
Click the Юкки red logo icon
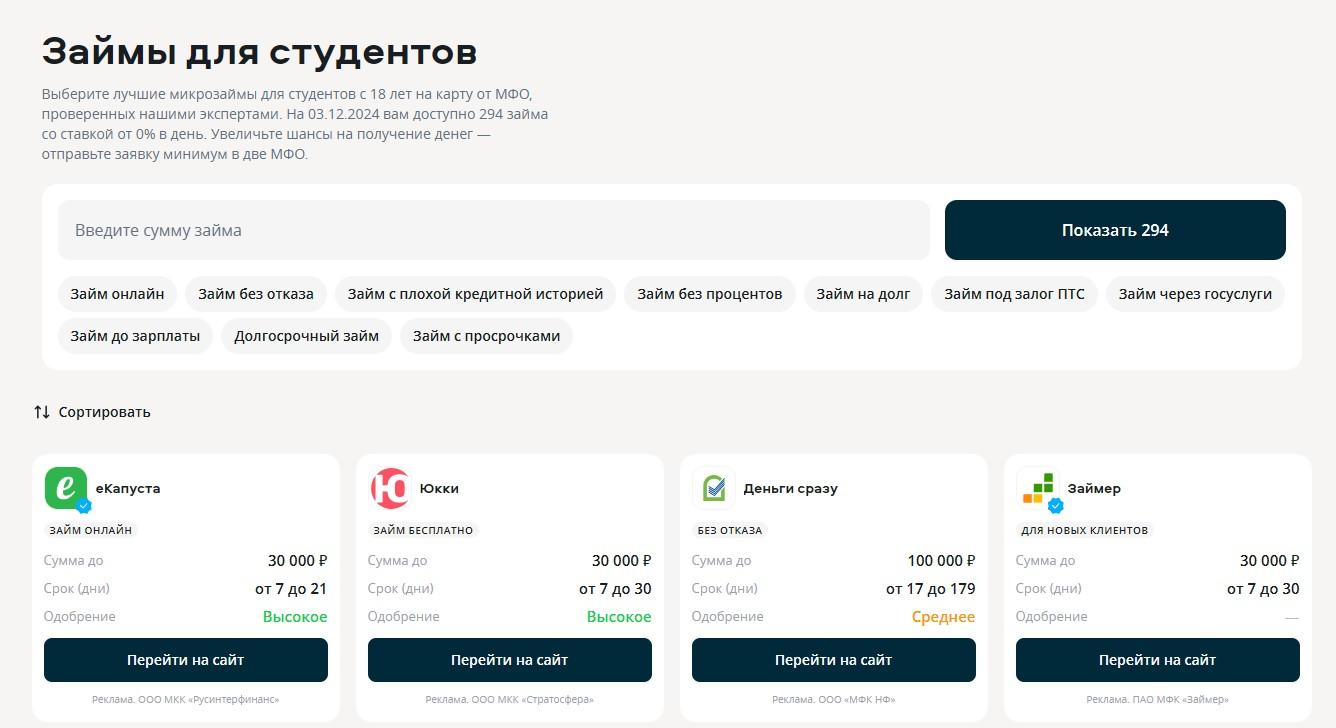tap(390, 488)
